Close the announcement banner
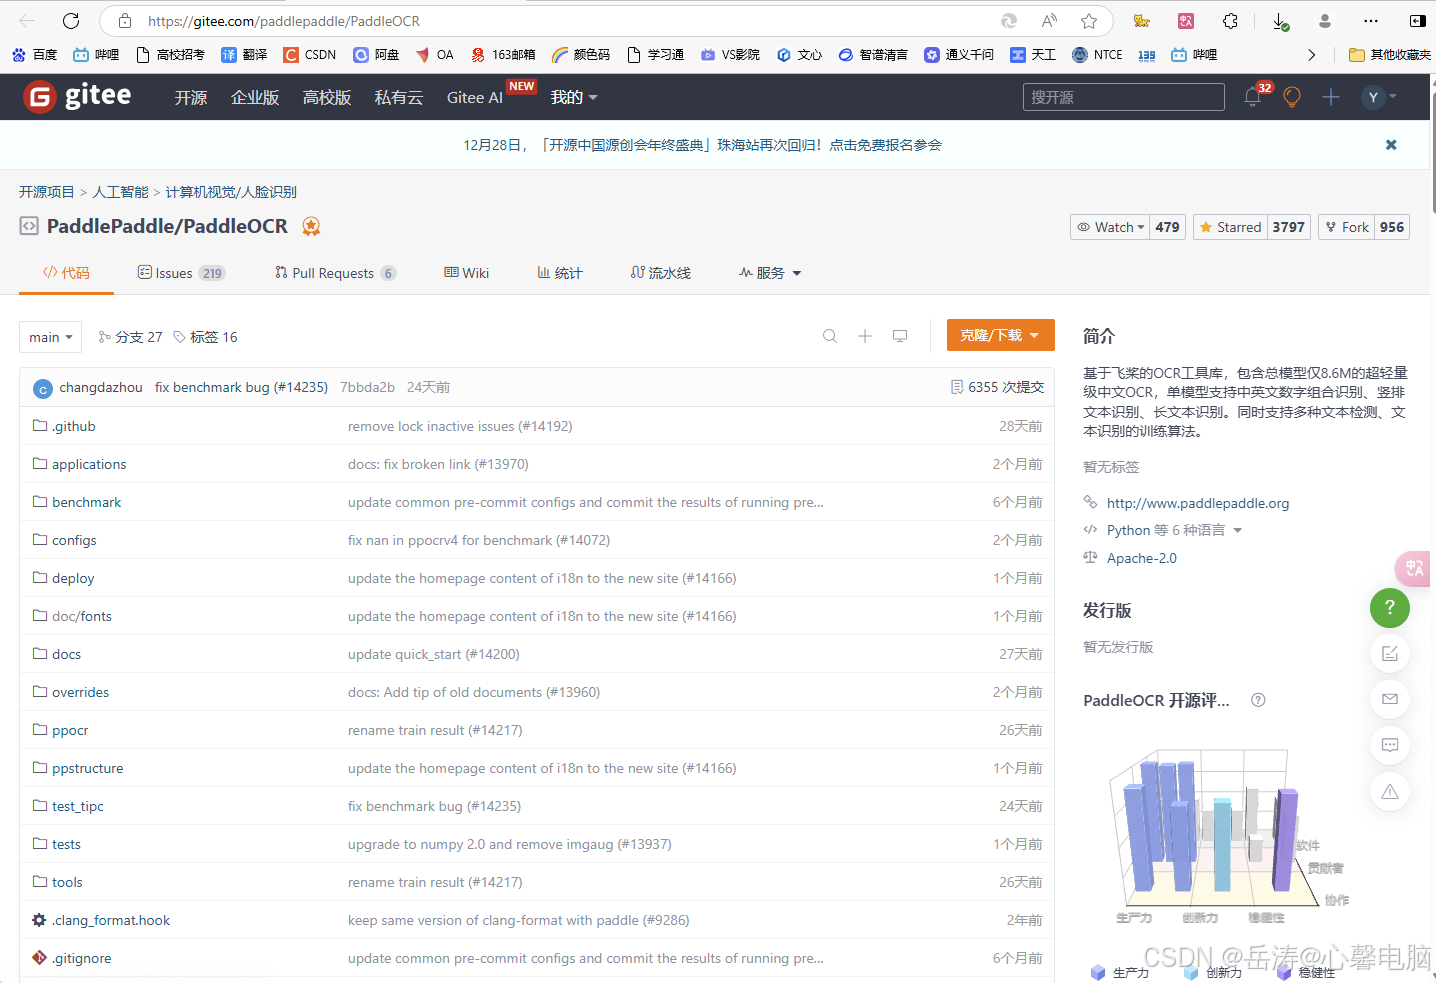 1391,145
